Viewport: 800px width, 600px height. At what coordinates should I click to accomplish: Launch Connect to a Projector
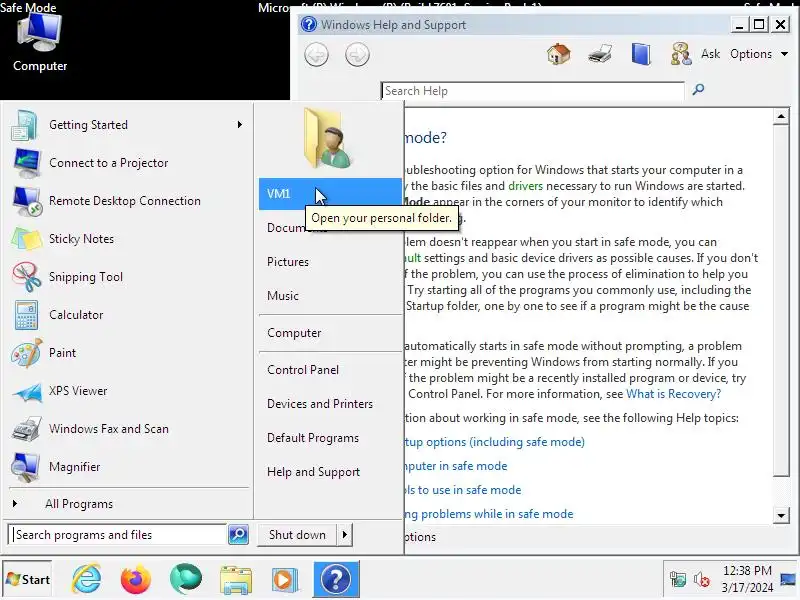(x=127, y=163)
